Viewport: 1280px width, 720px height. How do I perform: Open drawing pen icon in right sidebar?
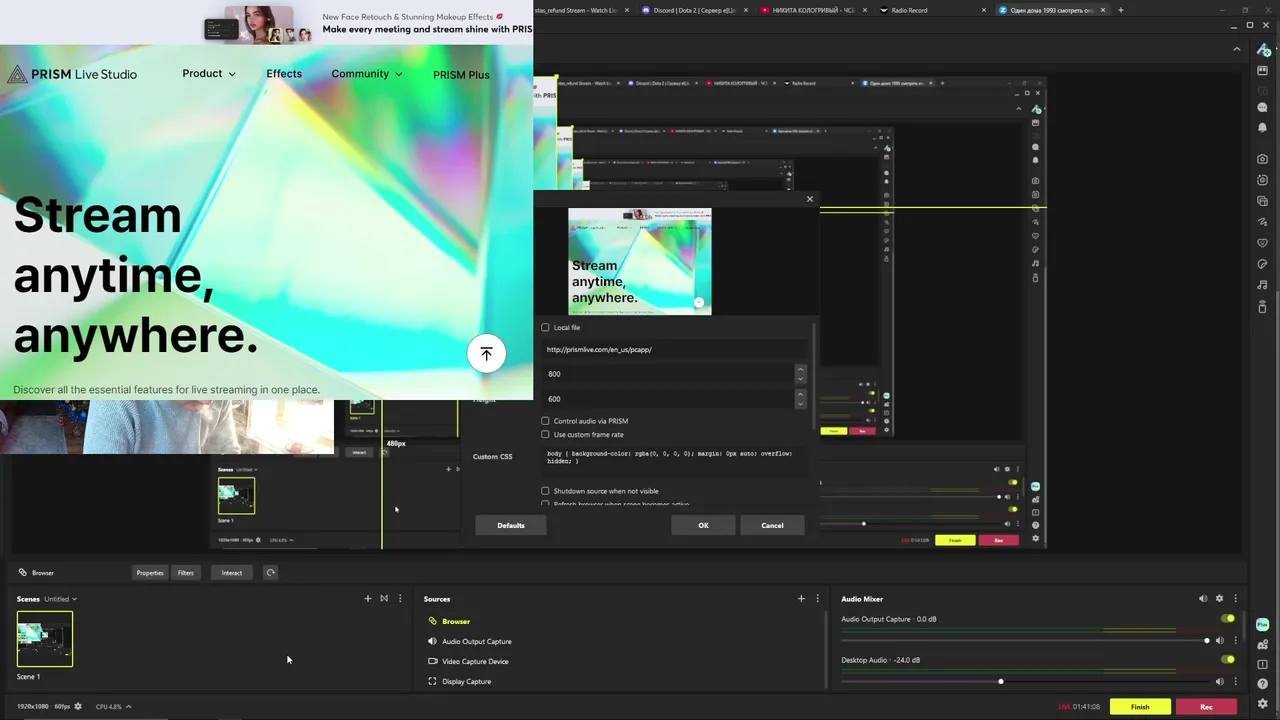pyautogui.click(x=1262, y=222)
